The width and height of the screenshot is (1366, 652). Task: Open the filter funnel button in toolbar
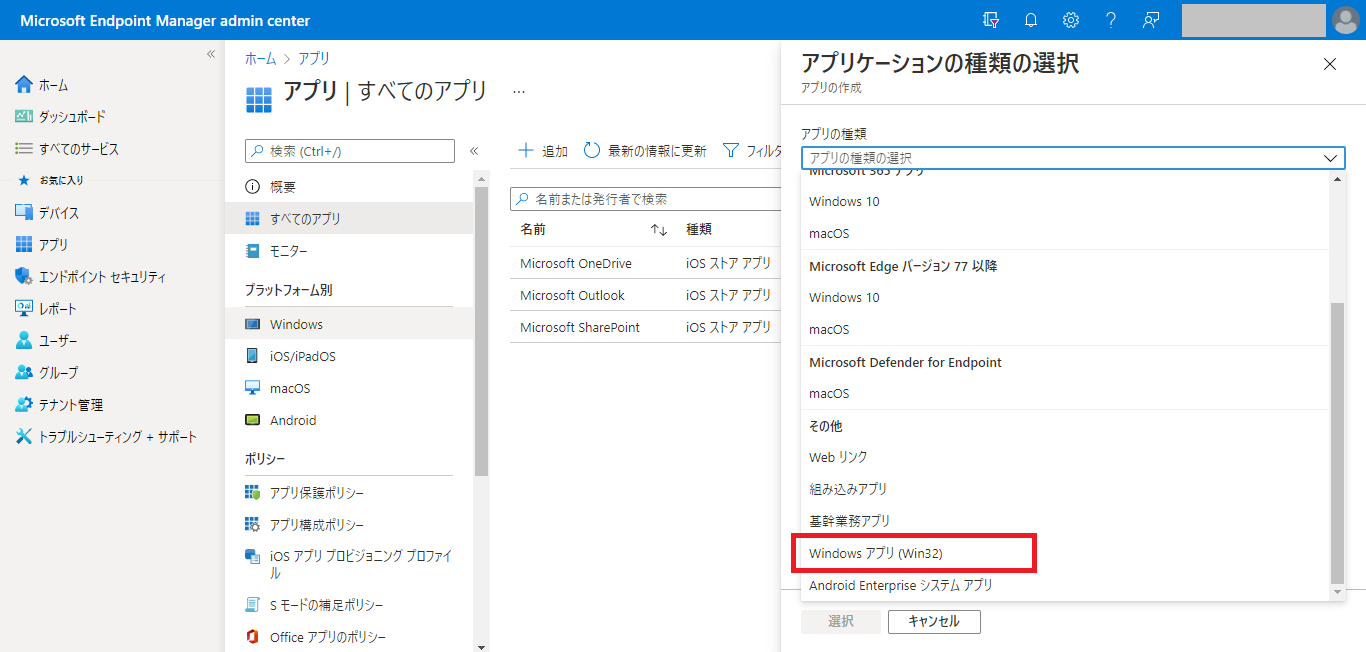click(x=752, y=151)
